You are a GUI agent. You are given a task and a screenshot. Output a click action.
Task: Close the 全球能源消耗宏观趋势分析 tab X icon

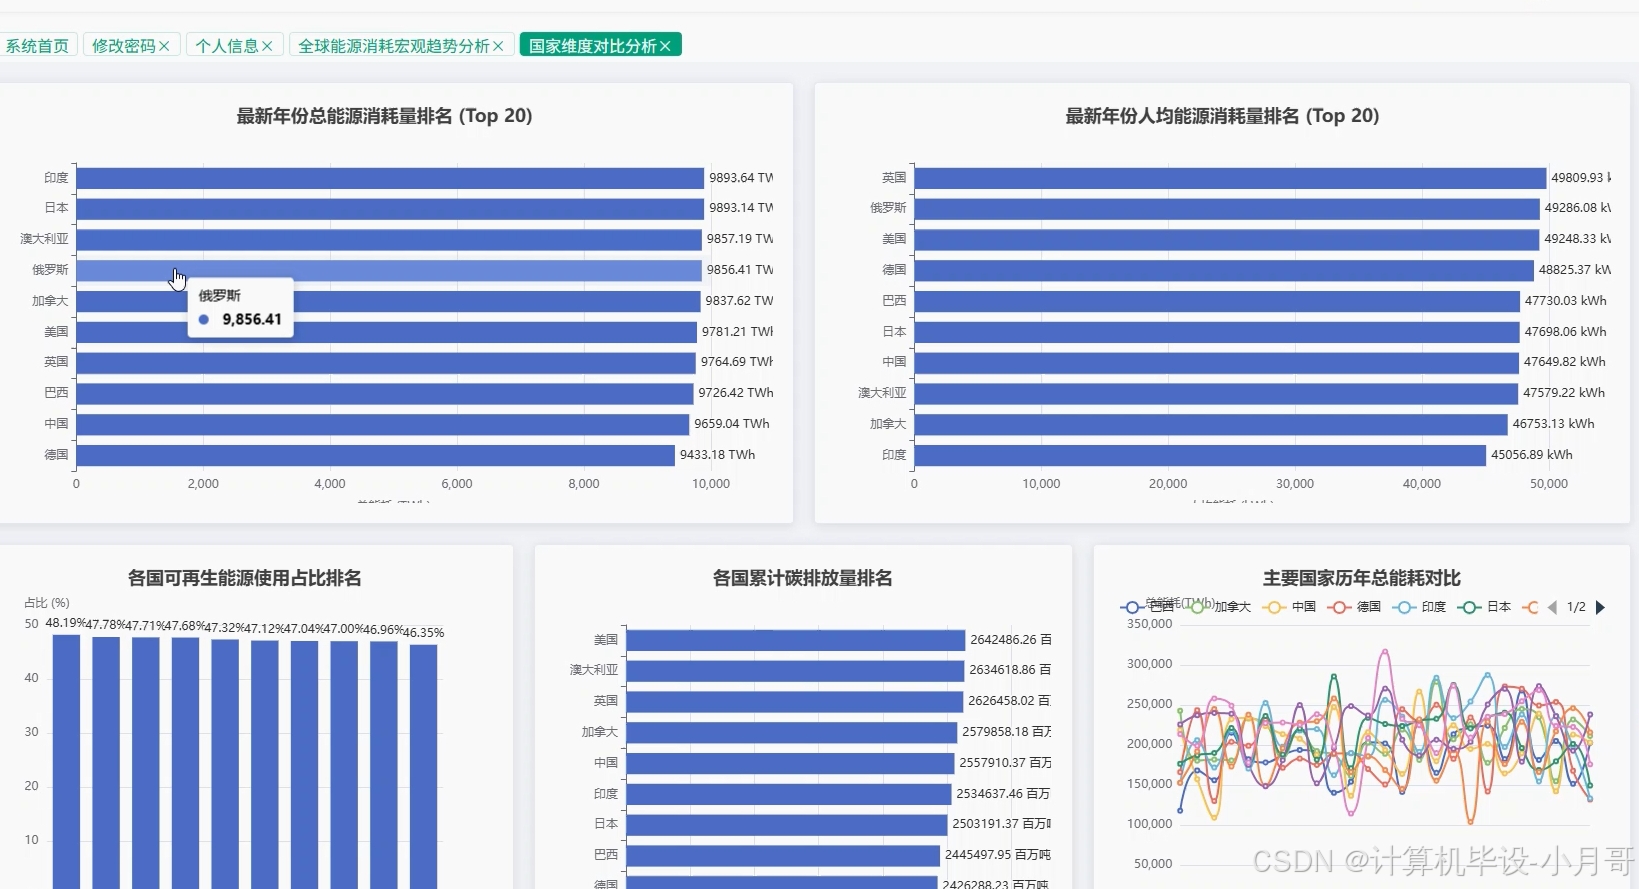498,46
